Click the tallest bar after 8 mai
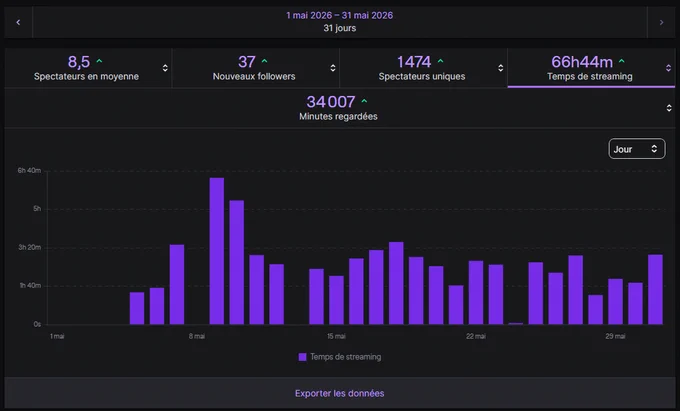The width and height of the screenshot is (680, 411). click(x=217, y=251)
